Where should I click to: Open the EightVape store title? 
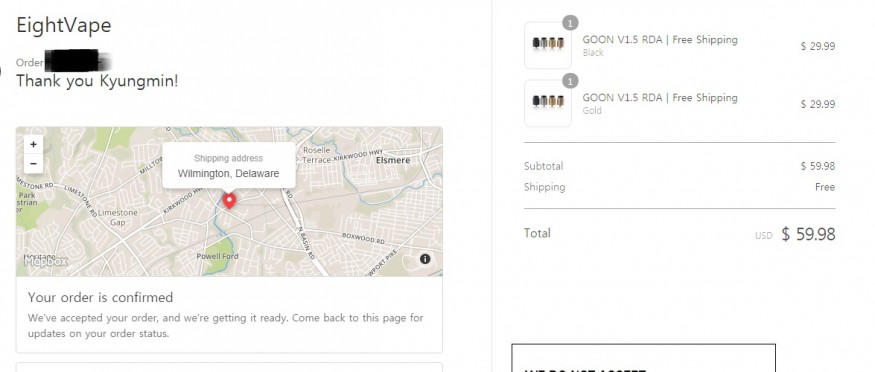tap(64, 25)
